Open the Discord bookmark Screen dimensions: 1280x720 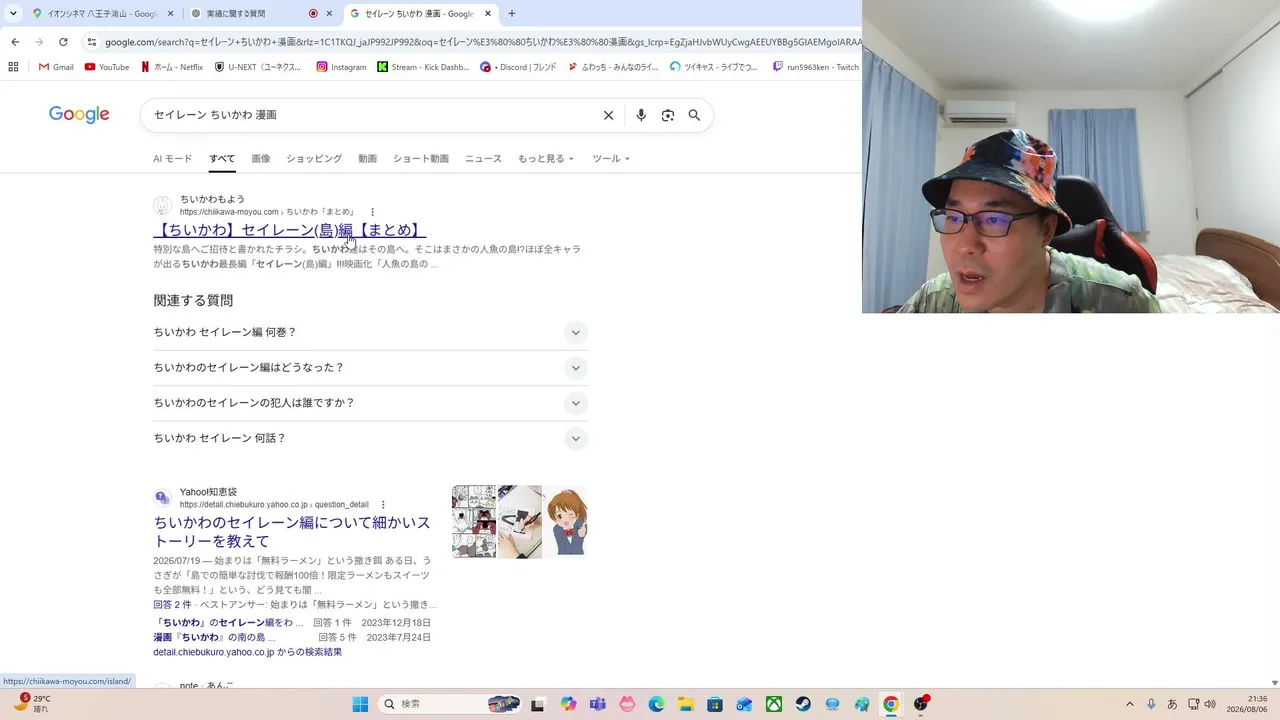pyautogui.click(x=518, y=67)
